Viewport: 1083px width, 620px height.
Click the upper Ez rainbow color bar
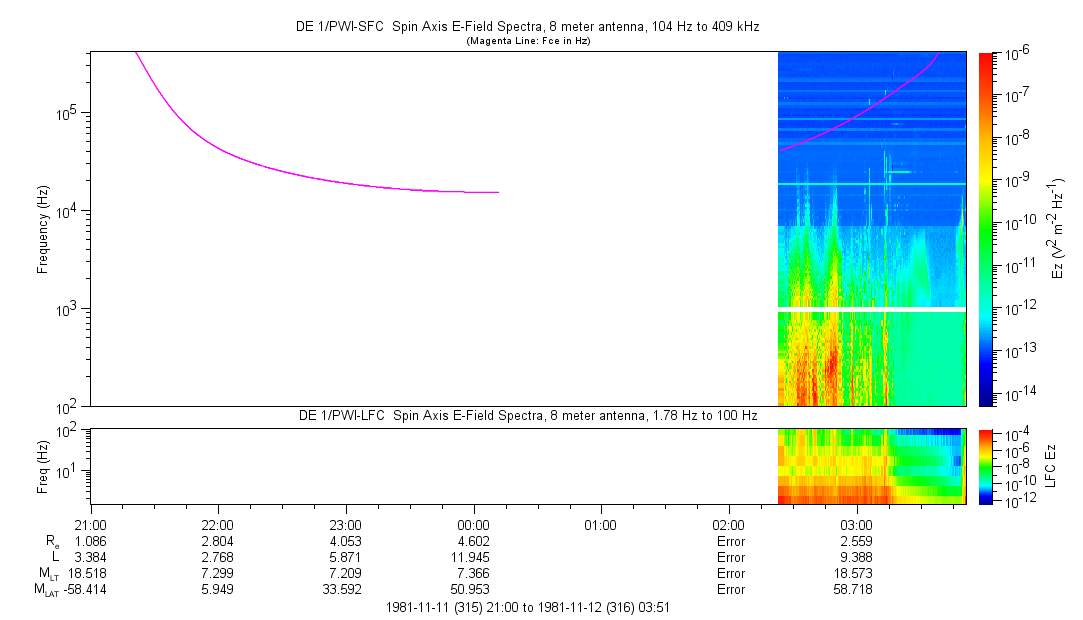click(x=986, y=228)
